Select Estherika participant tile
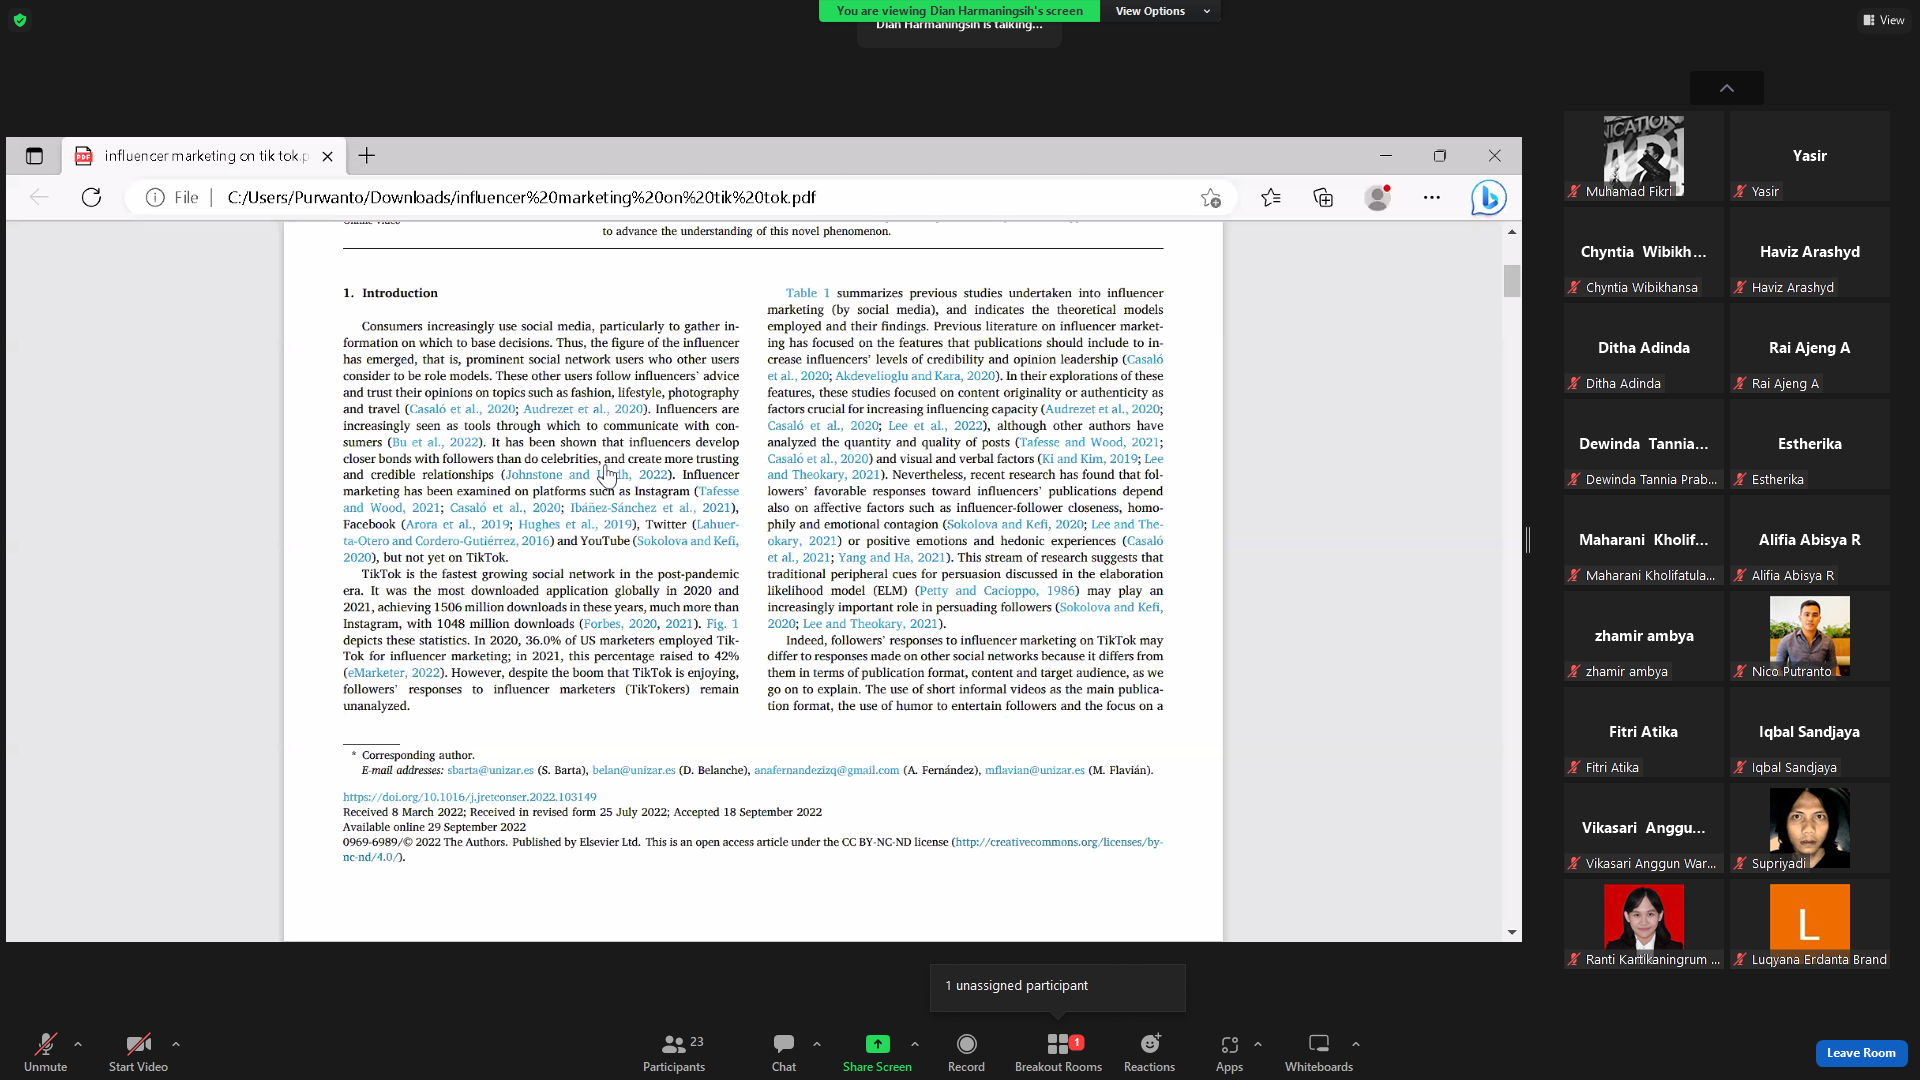Viewport: 1920px width, 1080px height. click(x=1809, y=445)
